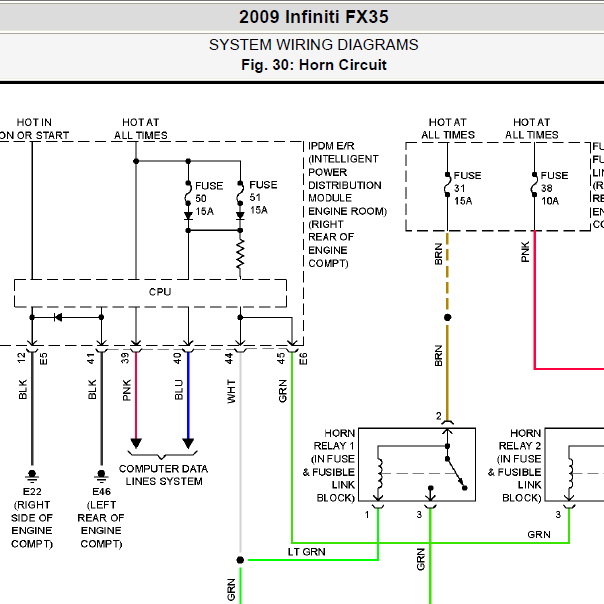
Task: Click the E22 ground label
Action: [32, 517]
